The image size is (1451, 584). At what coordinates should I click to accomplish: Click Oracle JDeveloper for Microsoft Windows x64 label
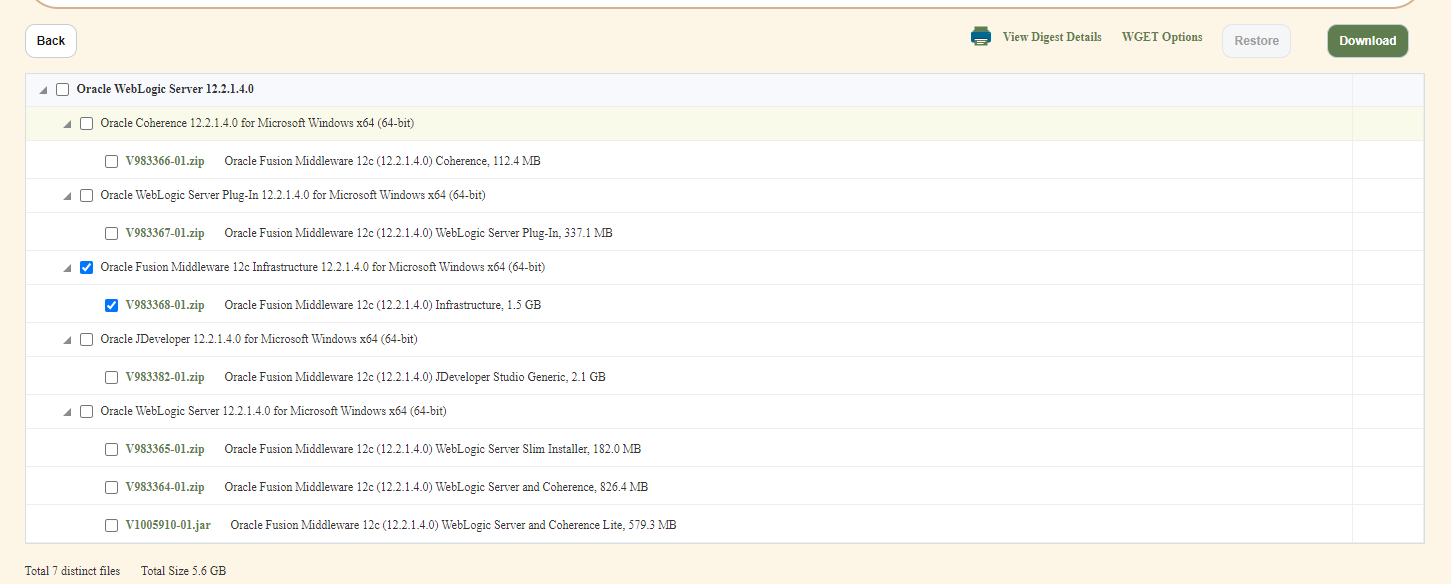click(x=259, y=339)
